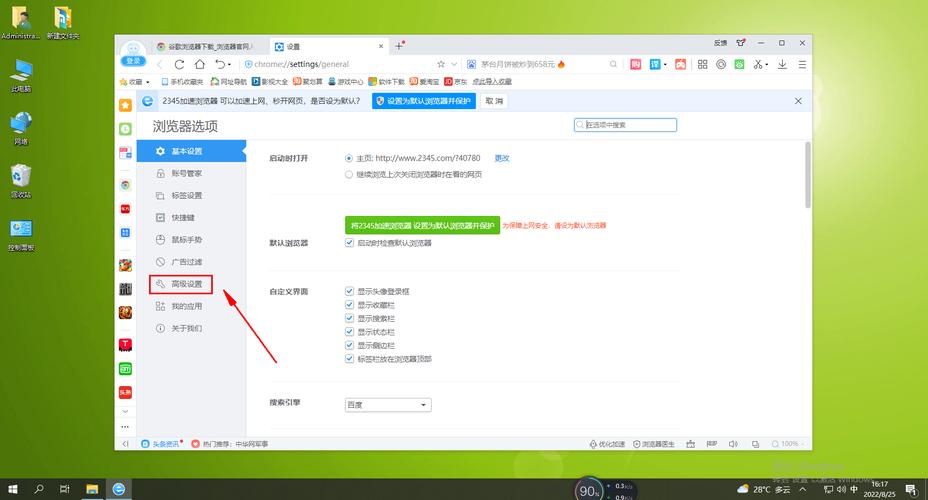Open the red shopping icon in toolbar
This screenshot has height=500, width=928.
point(636,64)
